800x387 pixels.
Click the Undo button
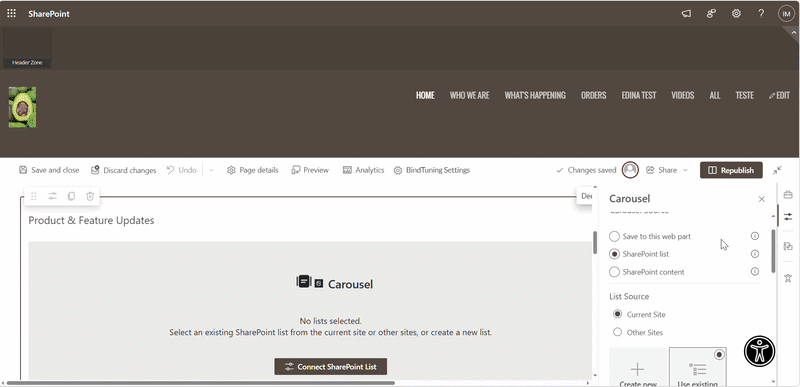182,170
